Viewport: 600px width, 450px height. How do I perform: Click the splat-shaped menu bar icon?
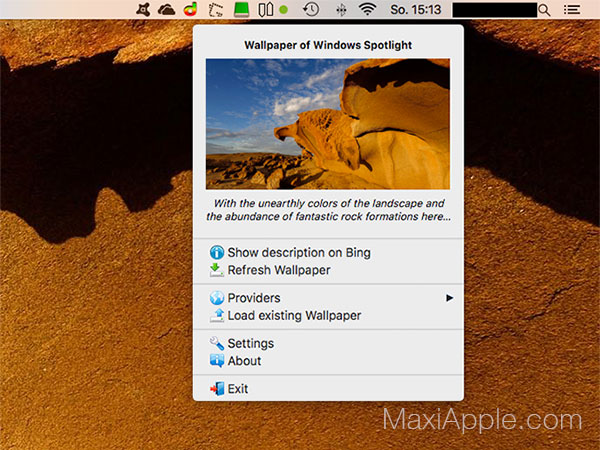(143, 9)
